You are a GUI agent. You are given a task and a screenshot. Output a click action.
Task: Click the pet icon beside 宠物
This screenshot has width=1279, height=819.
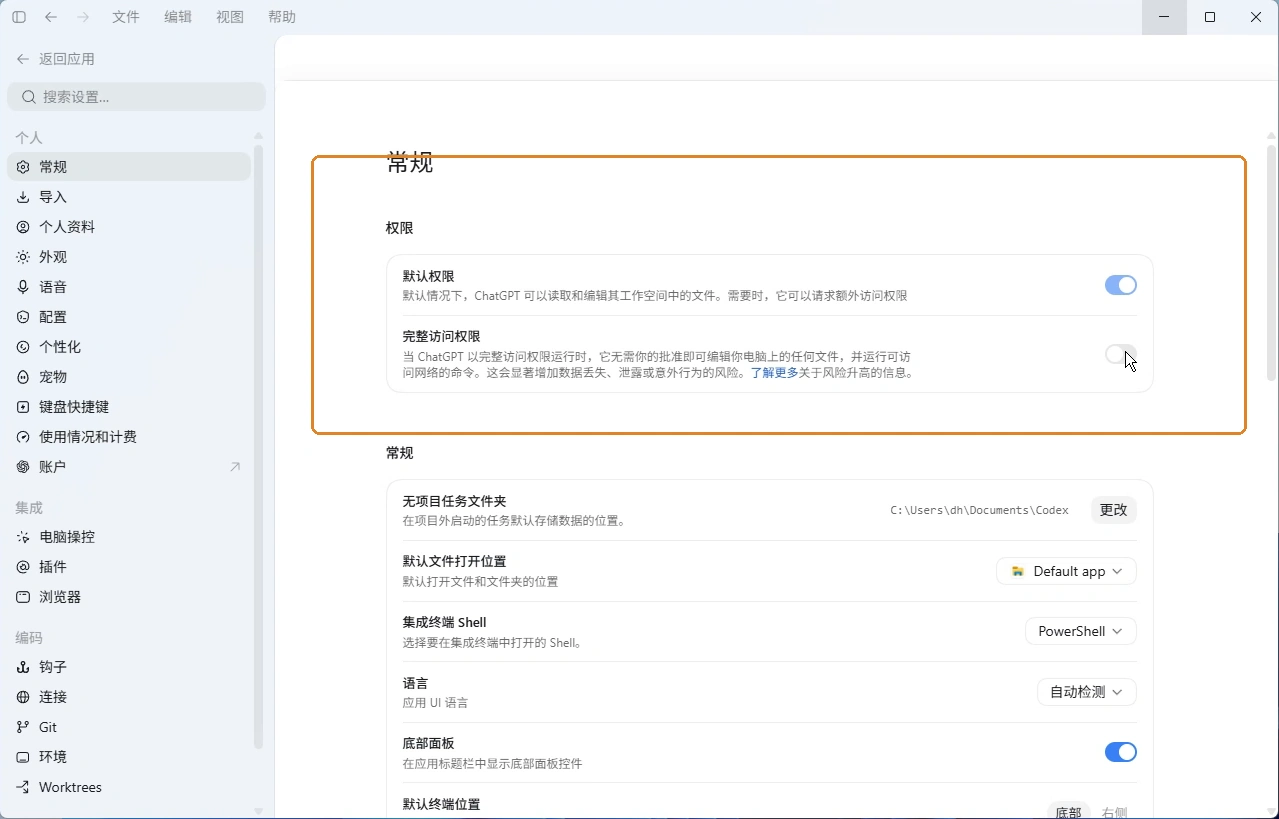23,377
